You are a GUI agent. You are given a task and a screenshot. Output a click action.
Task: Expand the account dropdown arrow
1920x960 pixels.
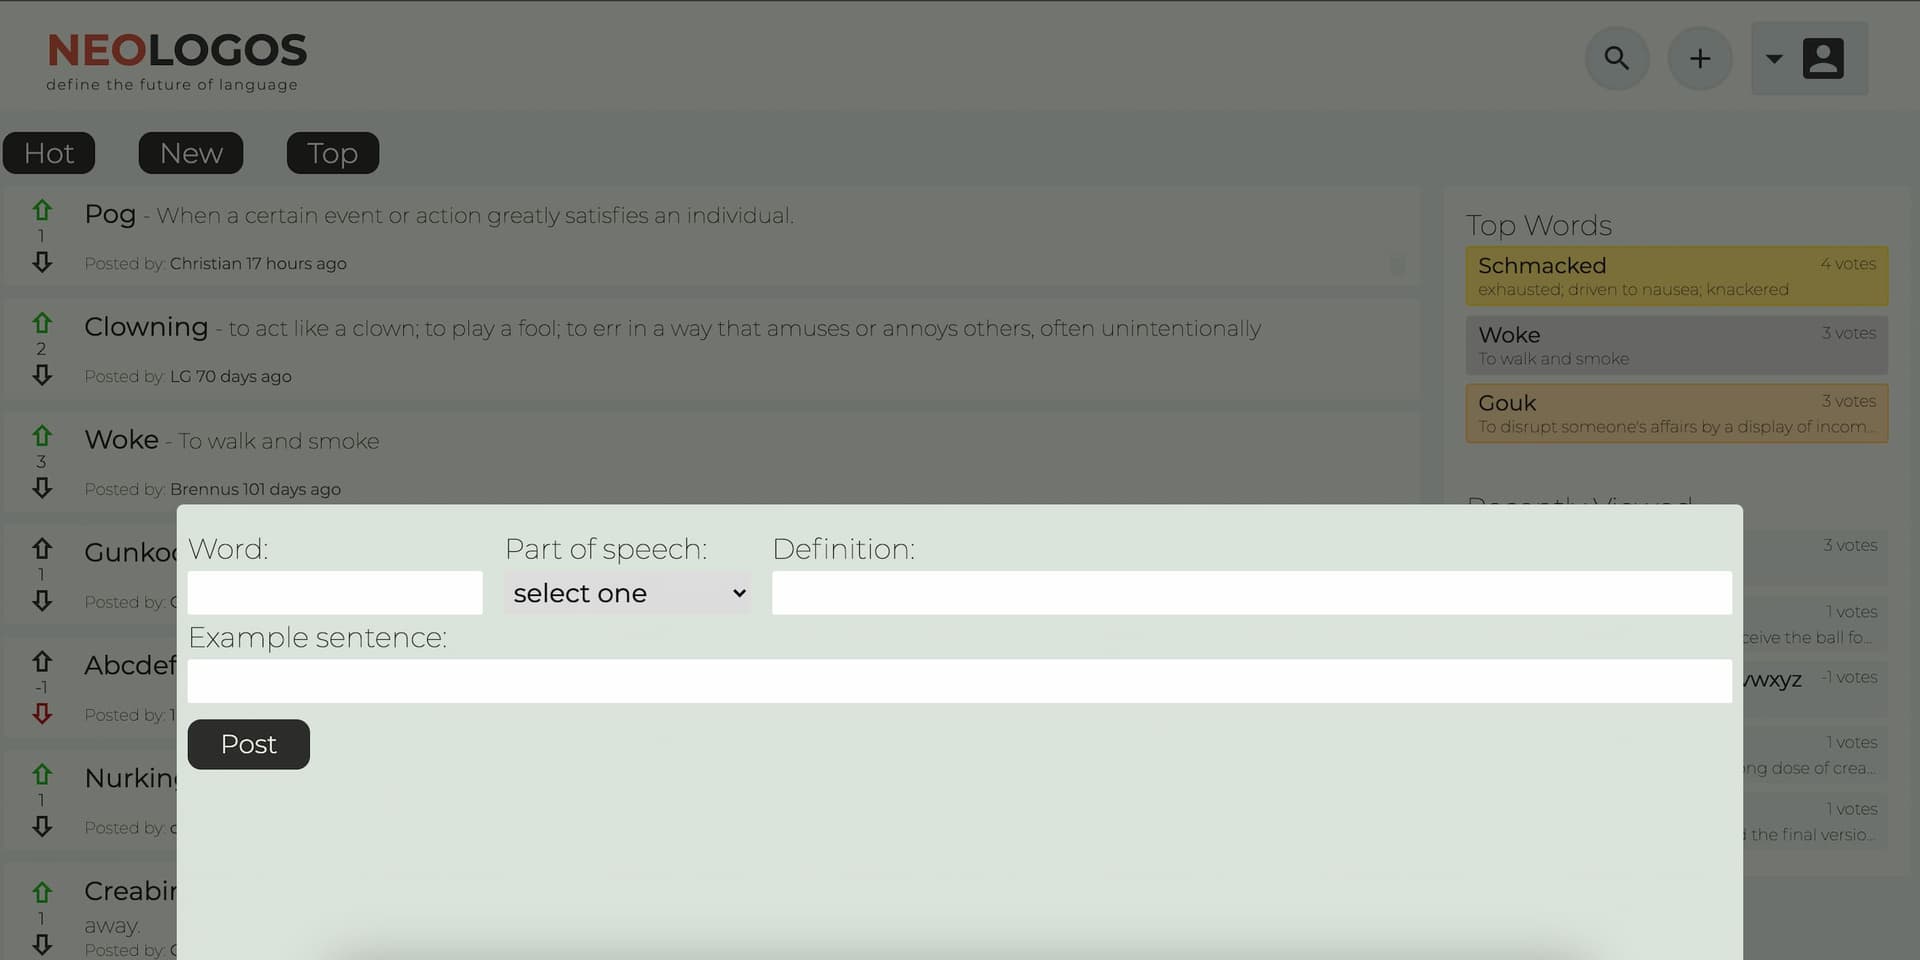(x=1774, y=59)
